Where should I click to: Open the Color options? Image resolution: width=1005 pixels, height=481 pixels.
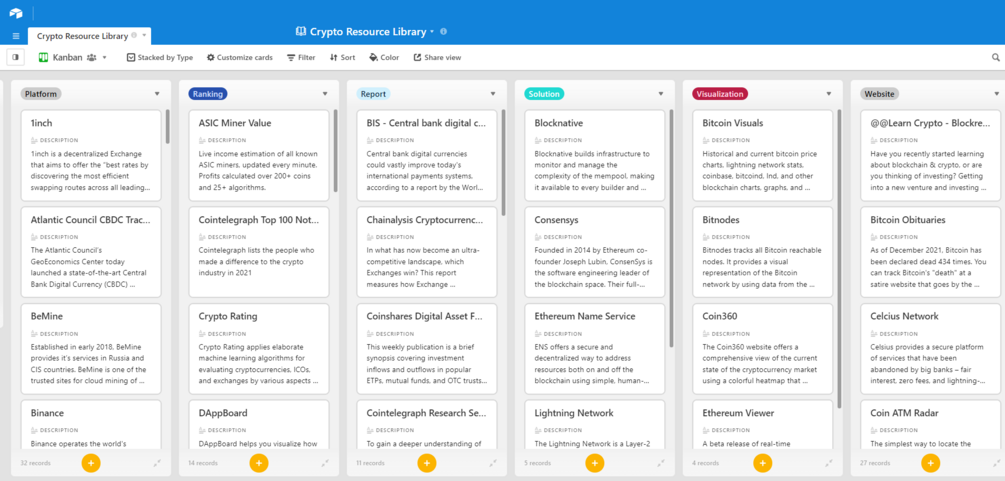point(384,57)
